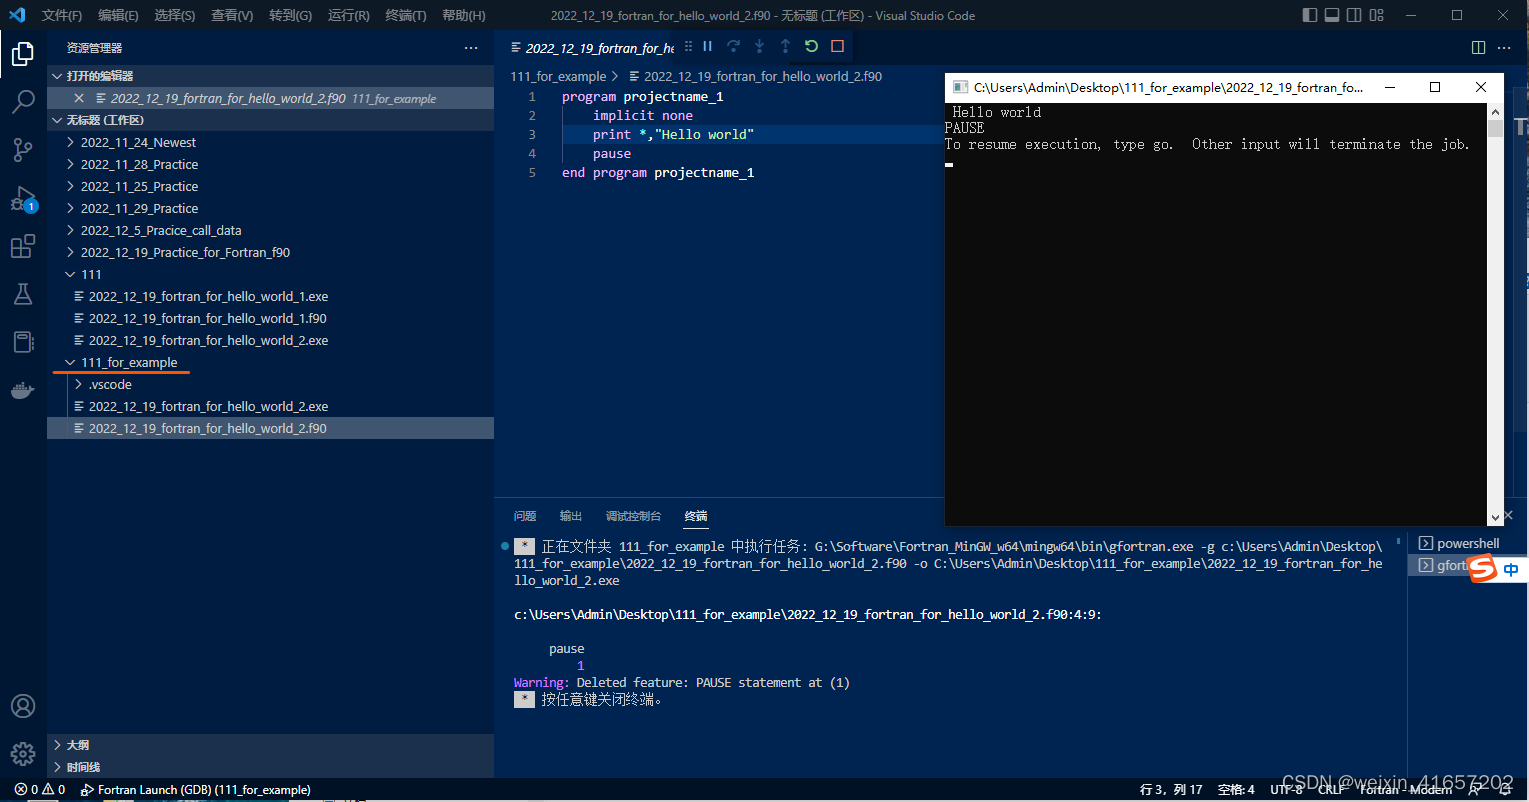The width and height of the screenshot is (1529, 802).
Task: Open the Search view in activity bar
Action: tap(23, 101)
